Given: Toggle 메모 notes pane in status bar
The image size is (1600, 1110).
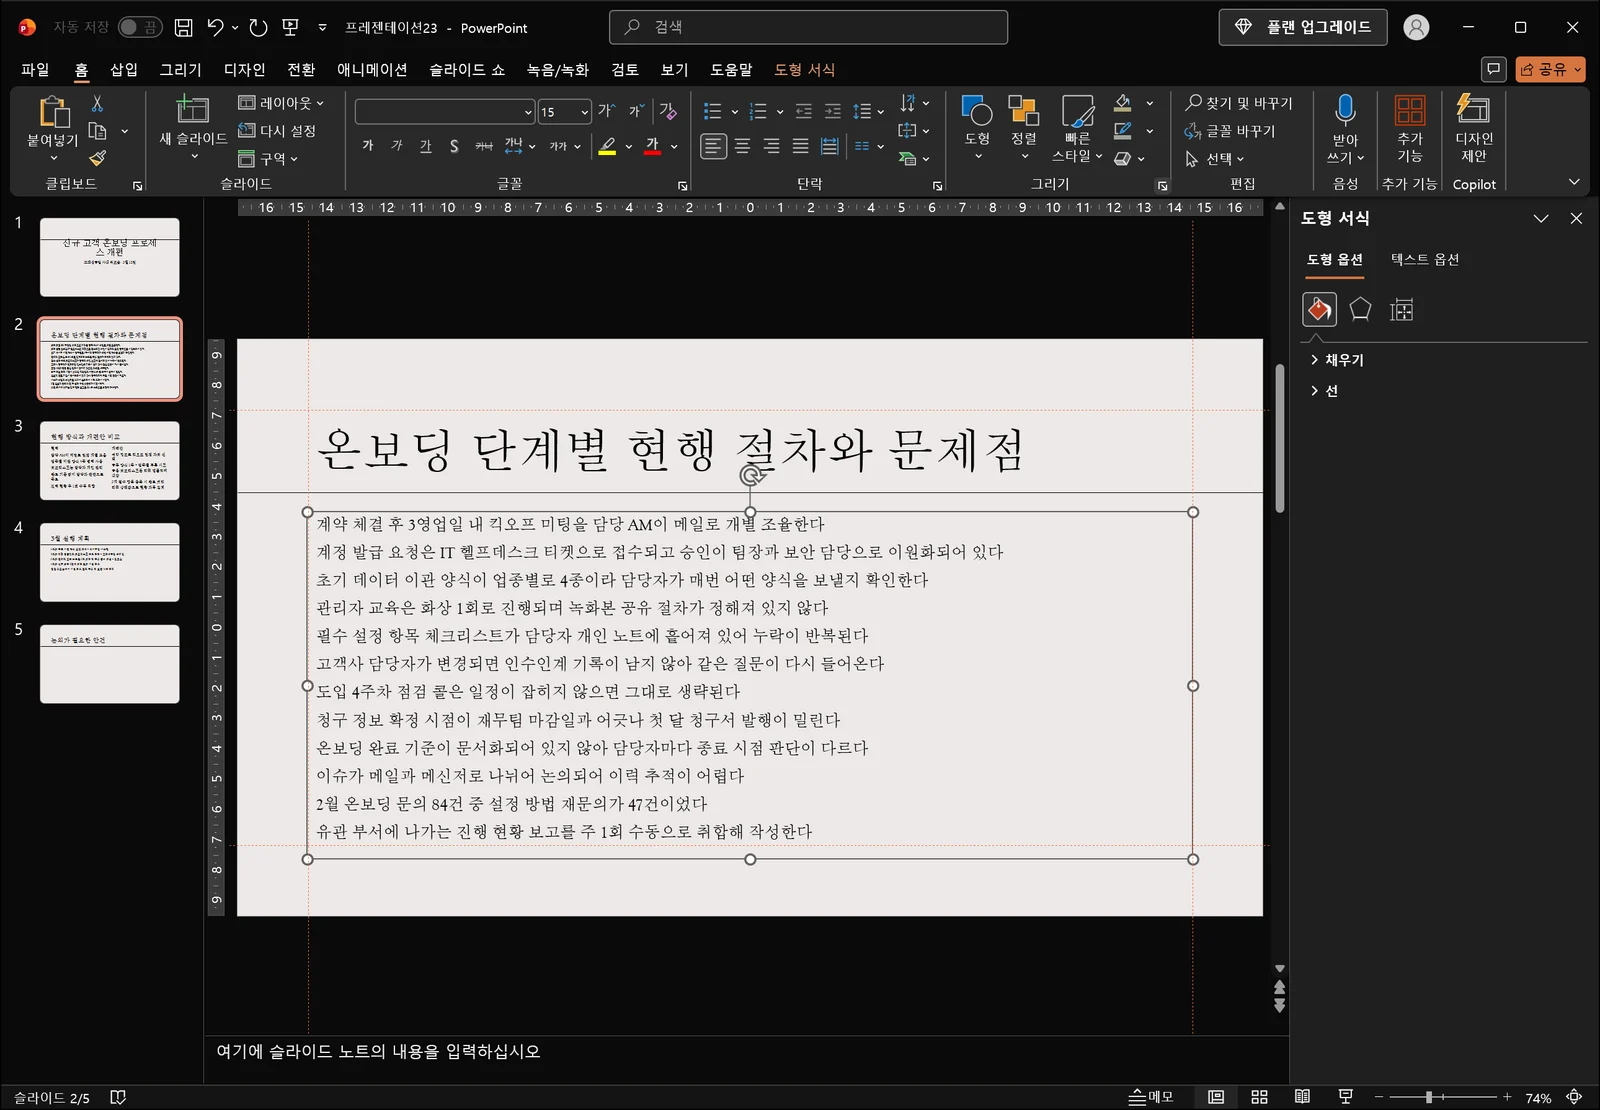Looking at the screenshot, I should tap(1151, 1097).
